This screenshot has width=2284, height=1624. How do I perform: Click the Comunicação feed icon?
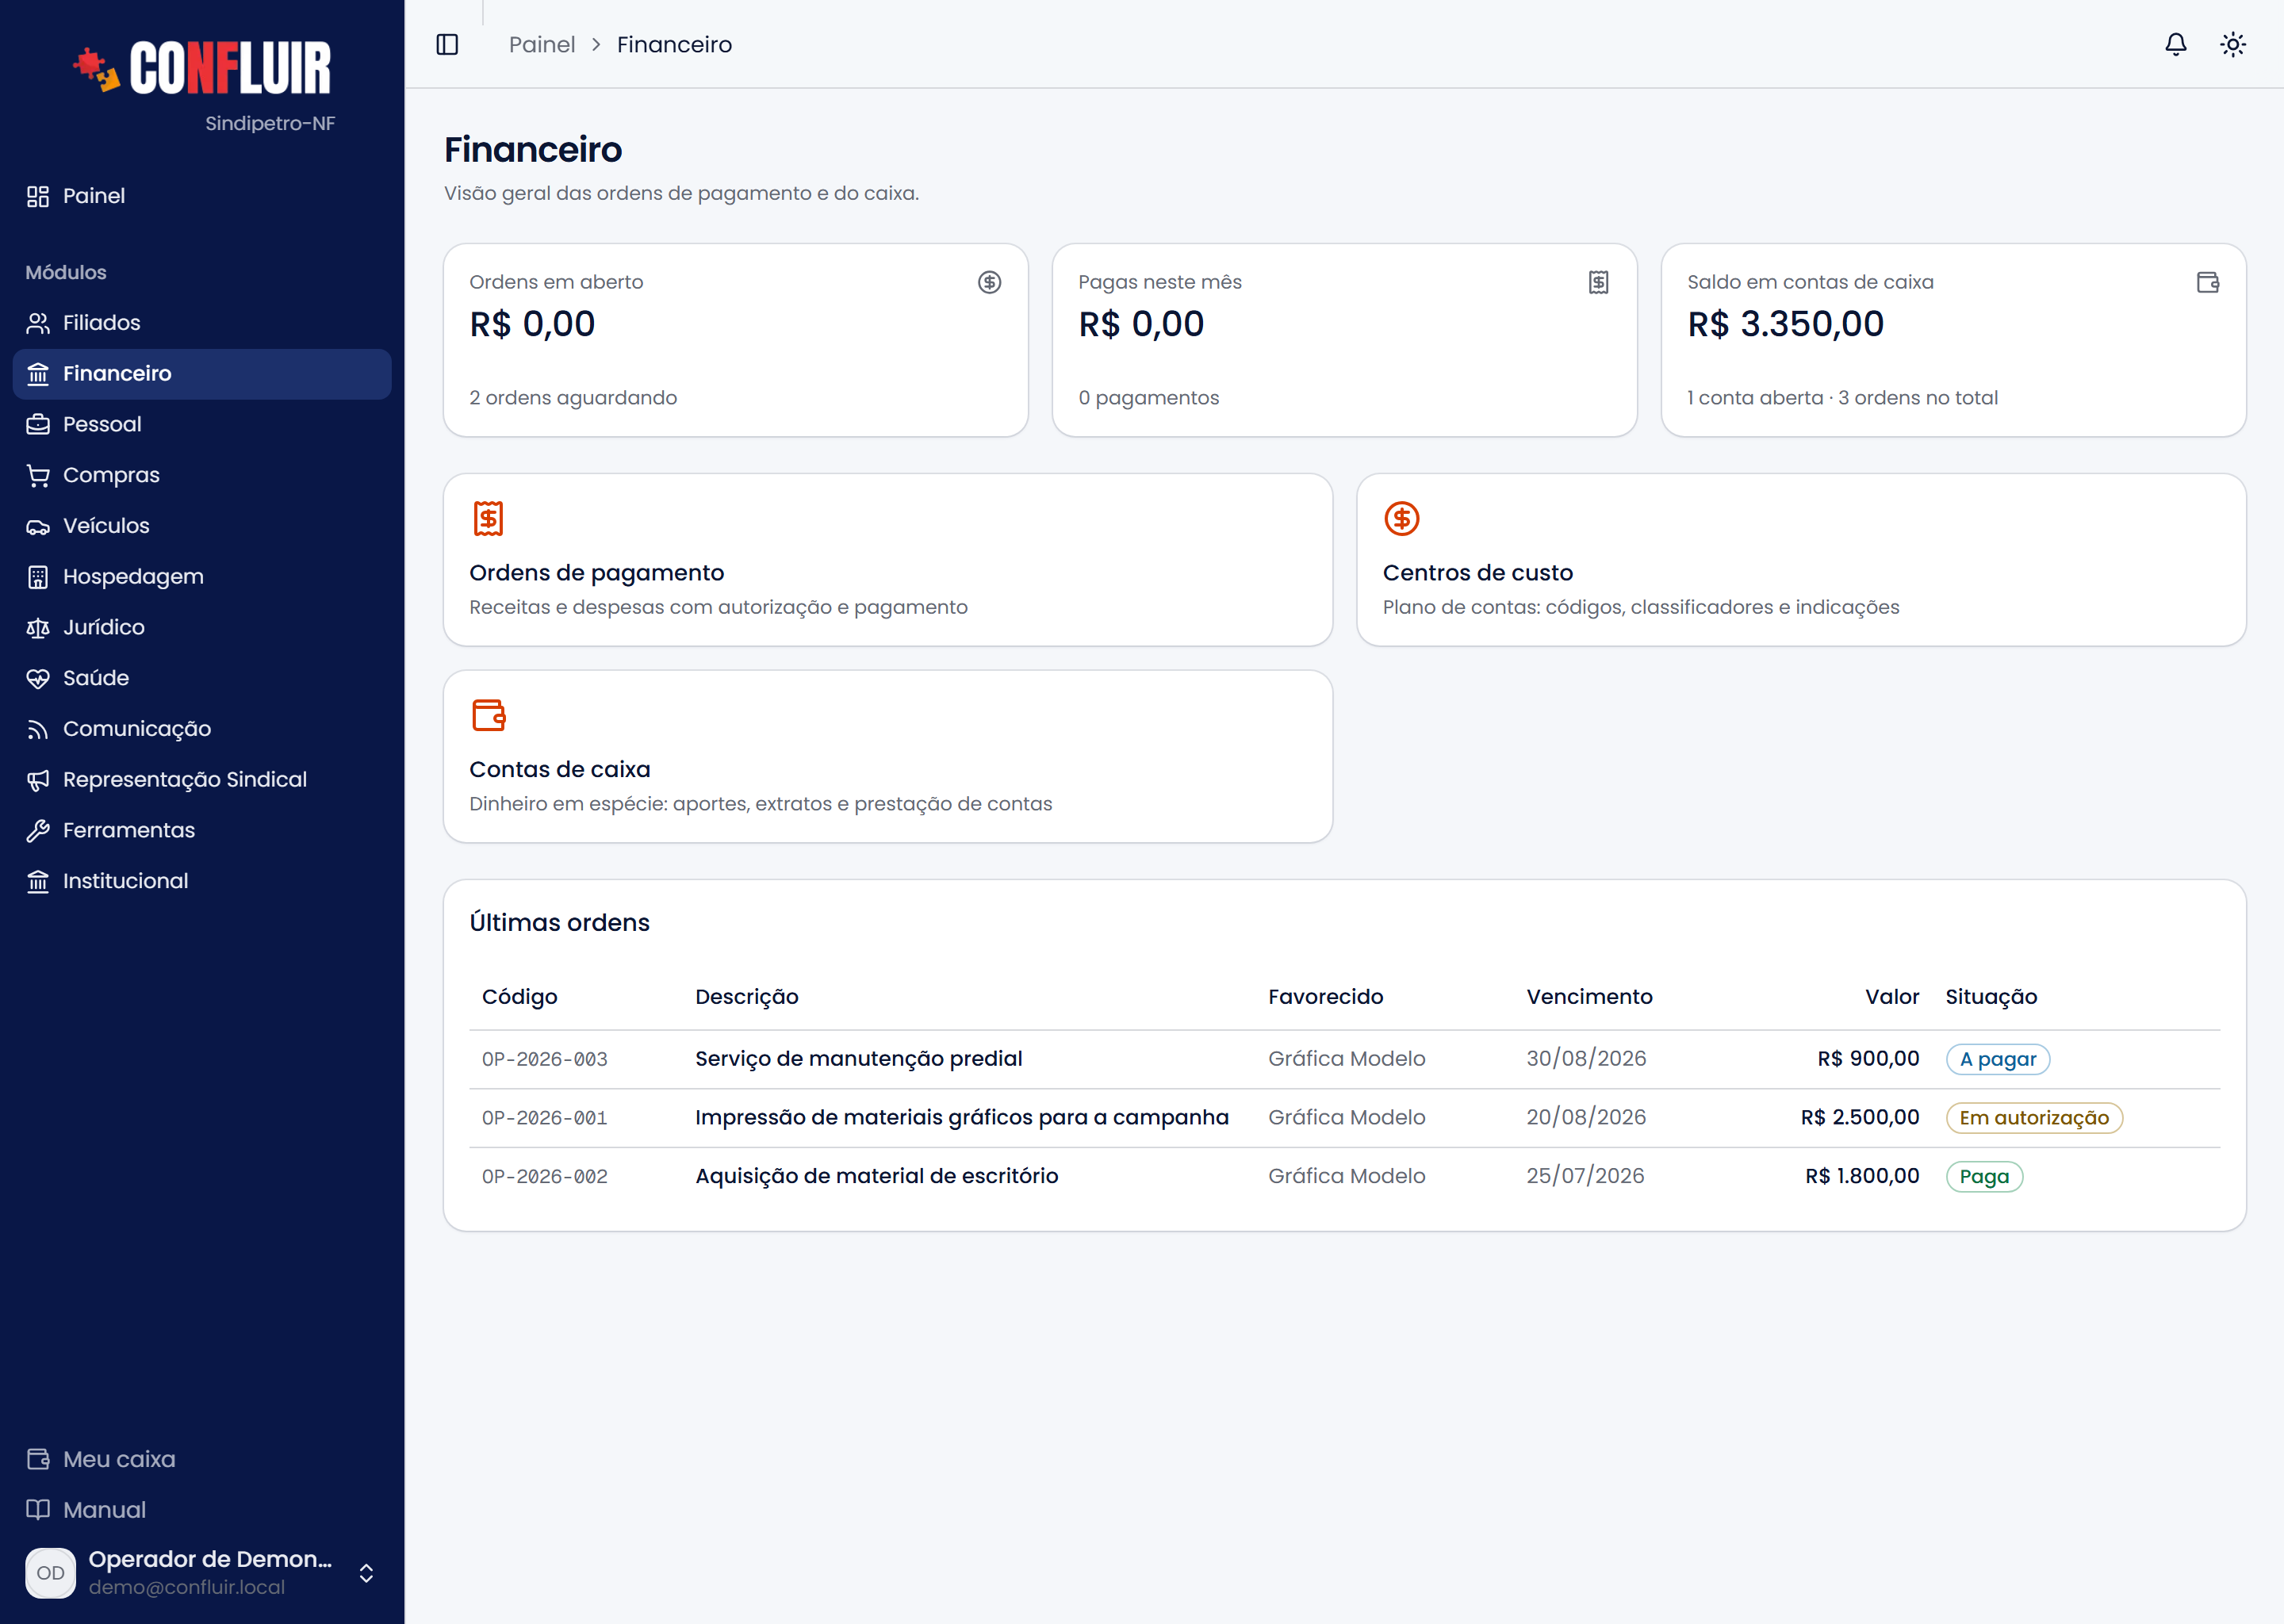(38, 729)
